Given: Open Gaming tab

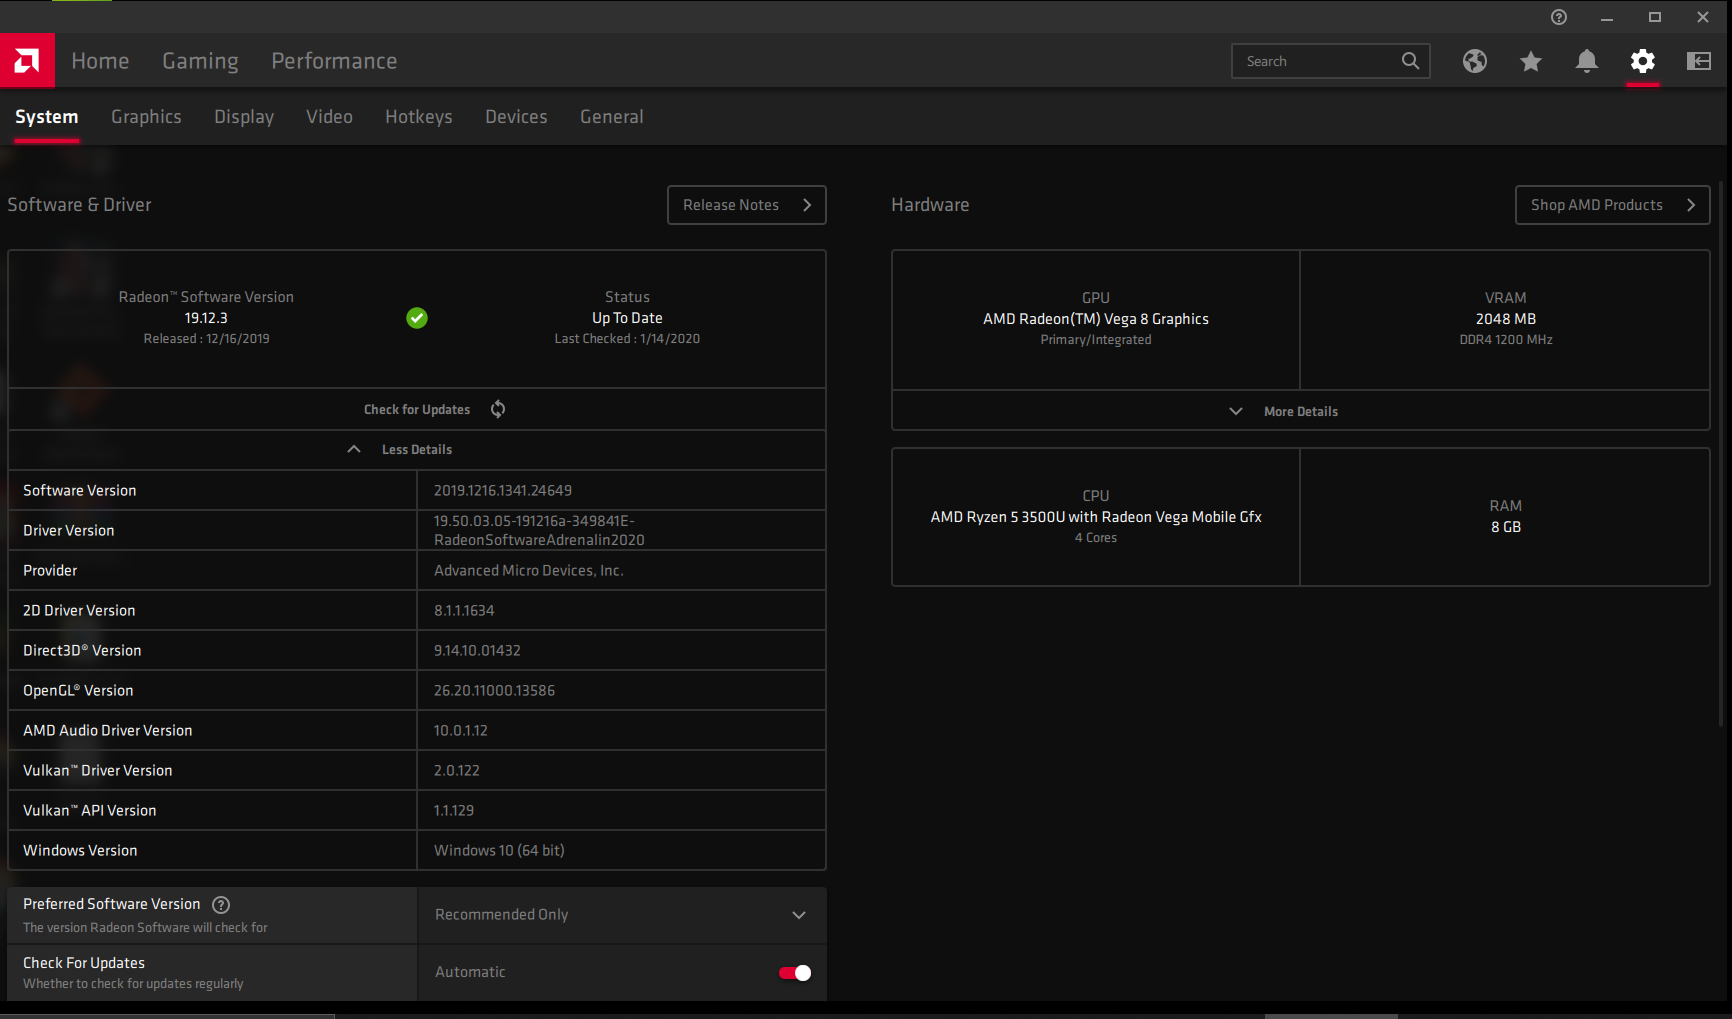Looking at the screenshot, I should coord(200,61).
